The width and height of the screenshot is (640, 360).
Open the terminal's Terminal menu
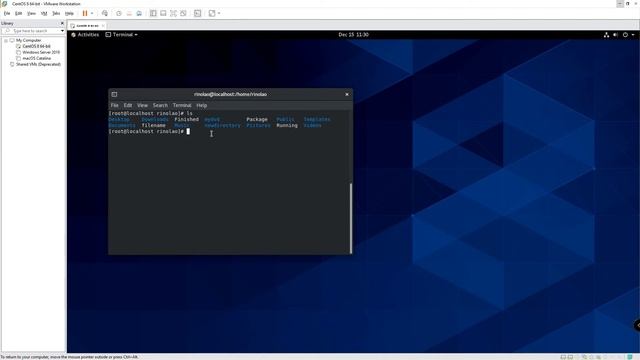click(x=182, y=105)
